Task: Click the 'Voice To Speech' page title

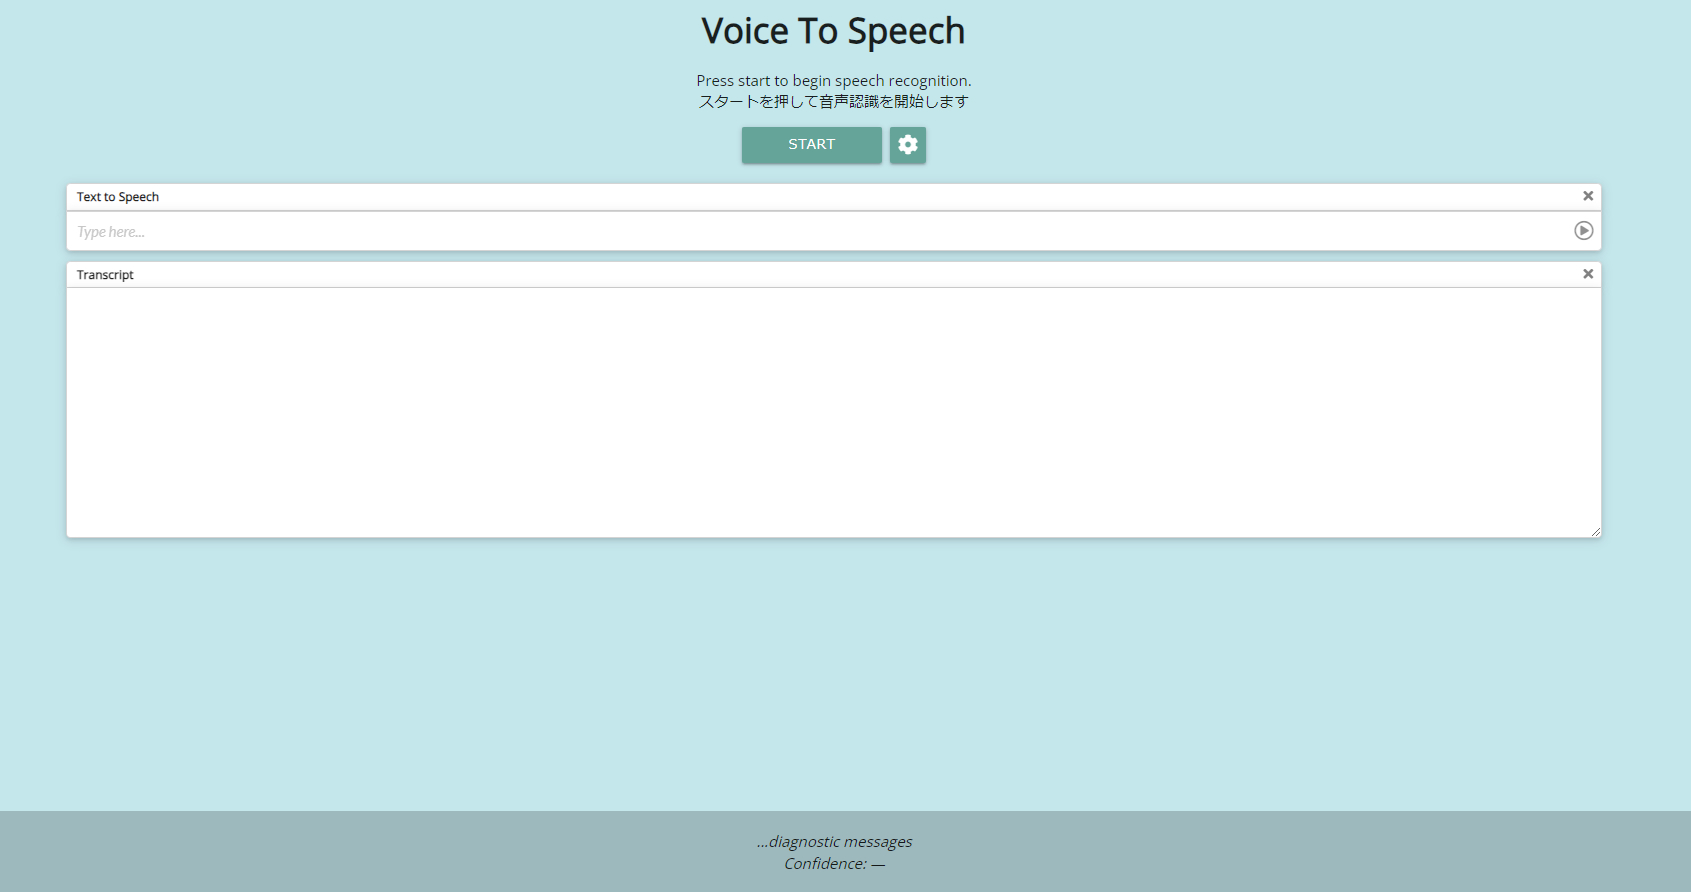Action: [833, 31]
